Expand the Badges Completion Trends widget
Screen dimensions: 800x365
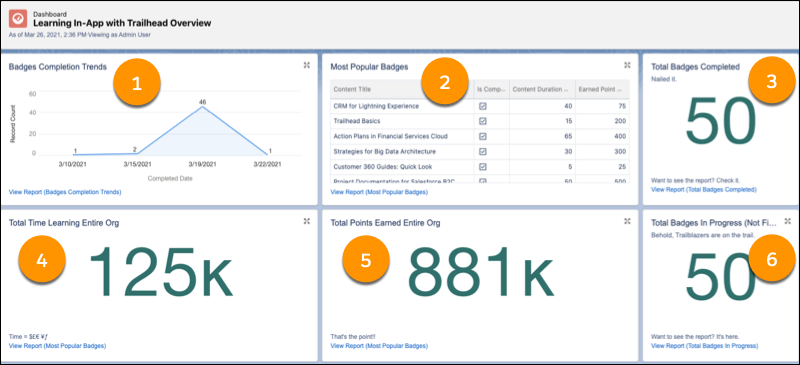coord(307,65)
